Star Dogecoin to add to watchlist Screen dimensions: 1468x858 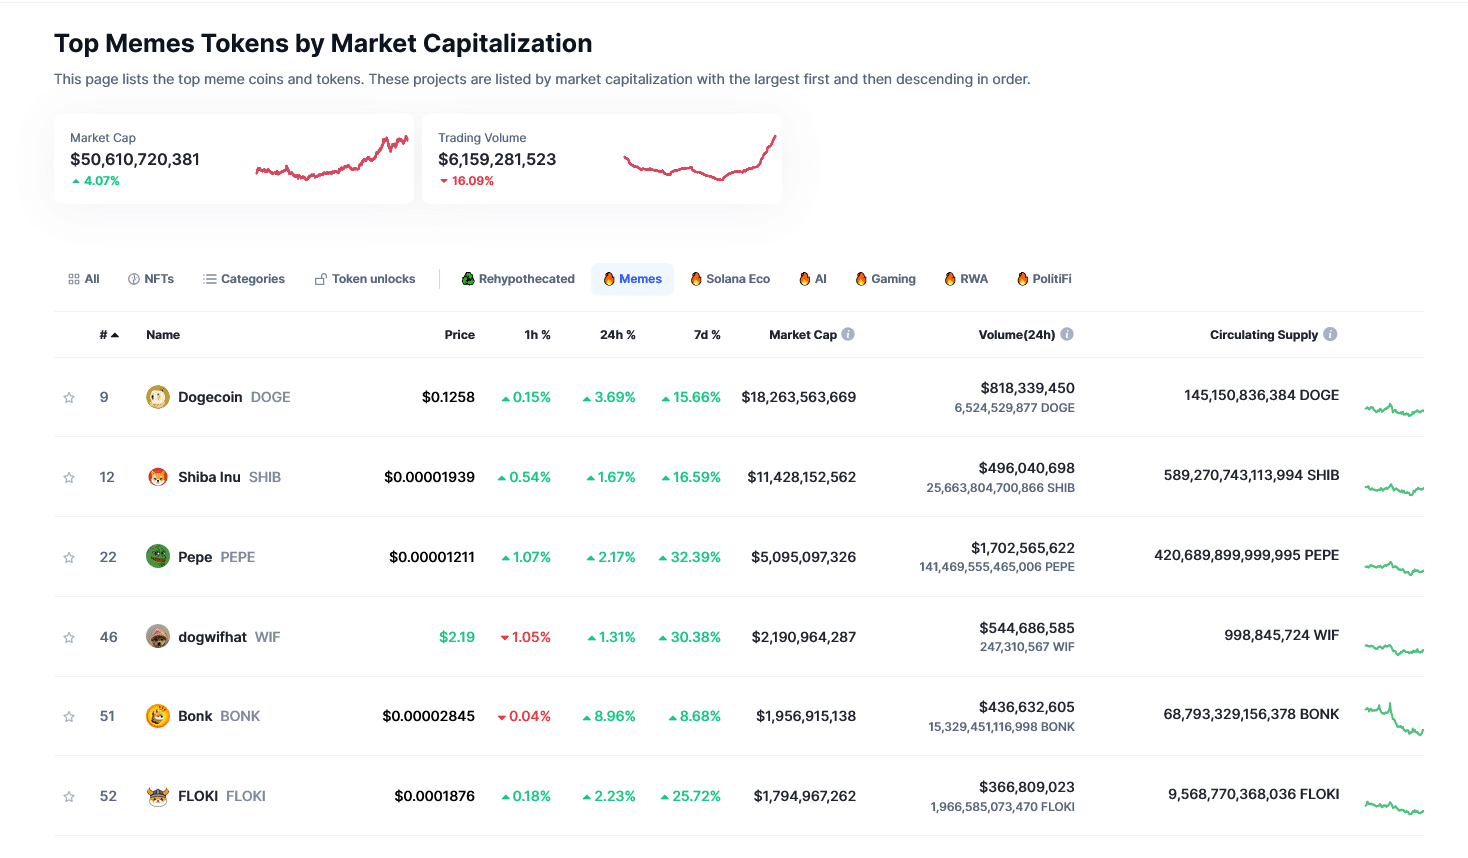[x=69, y=398]
